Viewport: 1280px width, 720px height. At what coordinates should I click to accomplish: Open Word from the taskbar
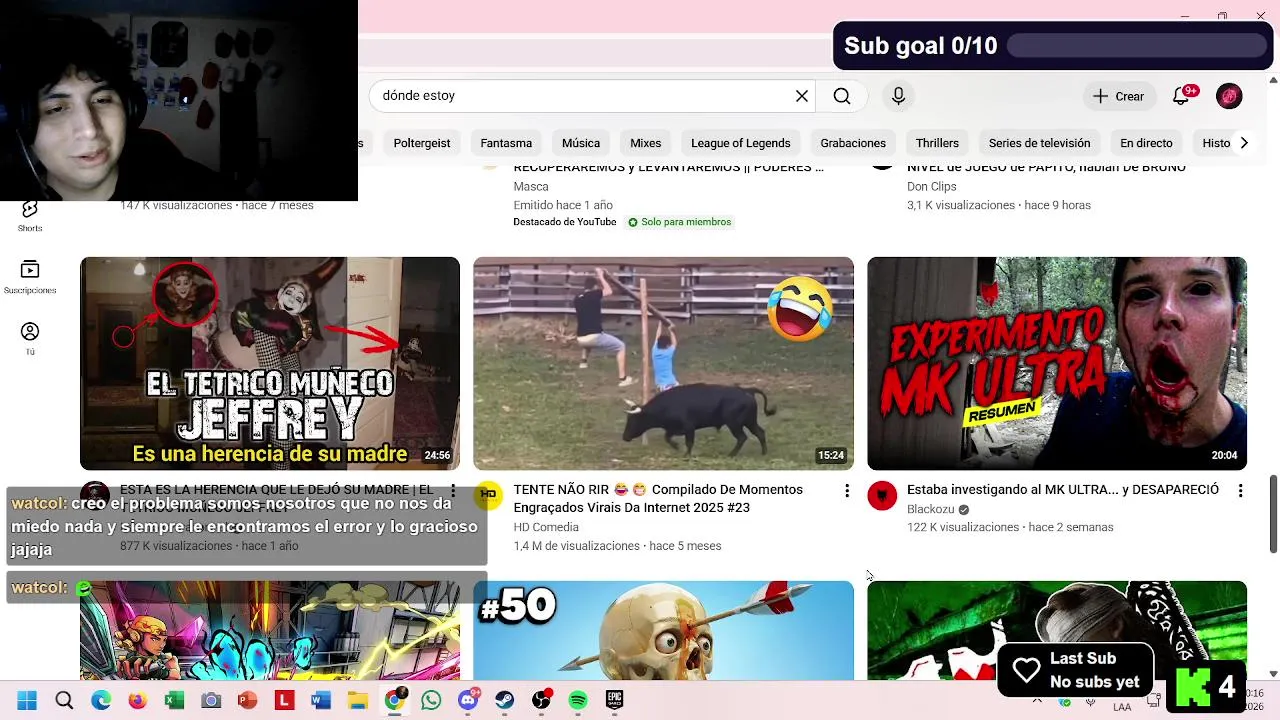click(x=320, y=701)
